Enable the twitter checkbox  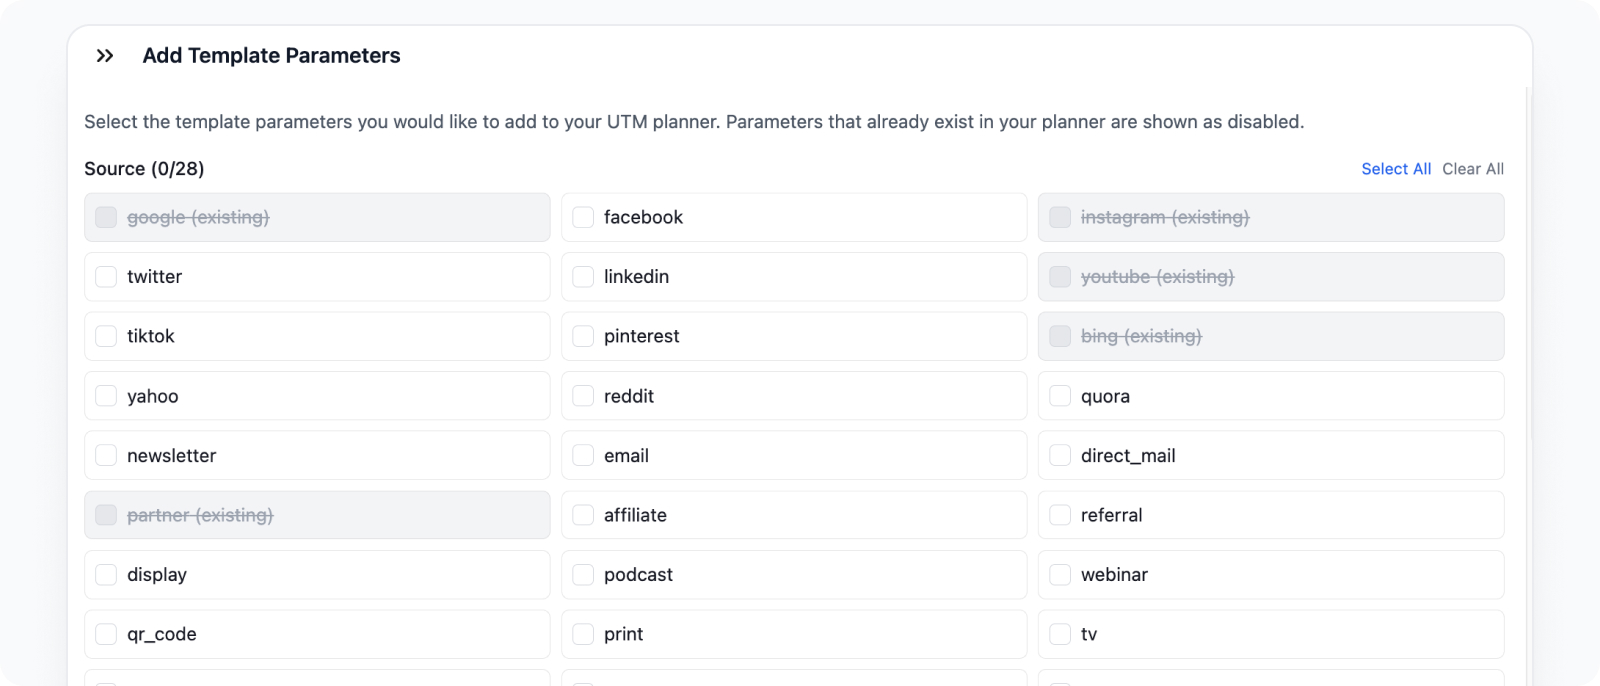(106, 277)
